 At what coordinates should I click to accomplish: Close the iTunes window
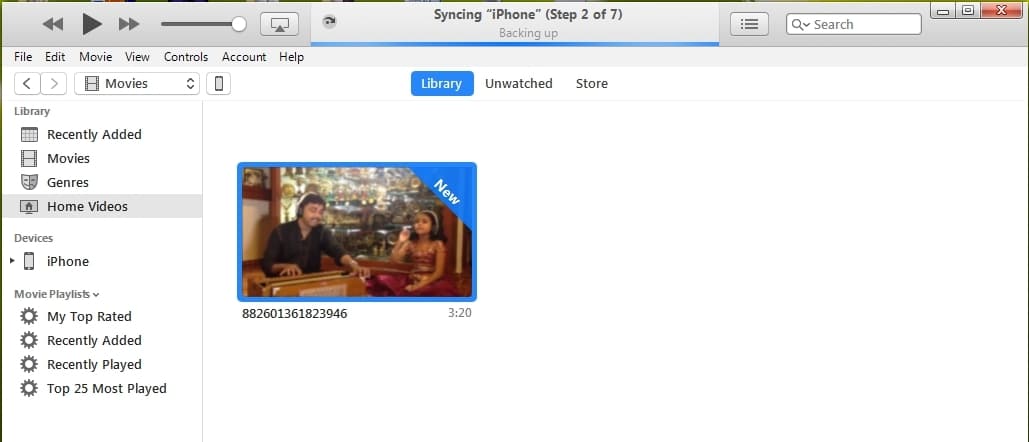(x=1003, y=10)
